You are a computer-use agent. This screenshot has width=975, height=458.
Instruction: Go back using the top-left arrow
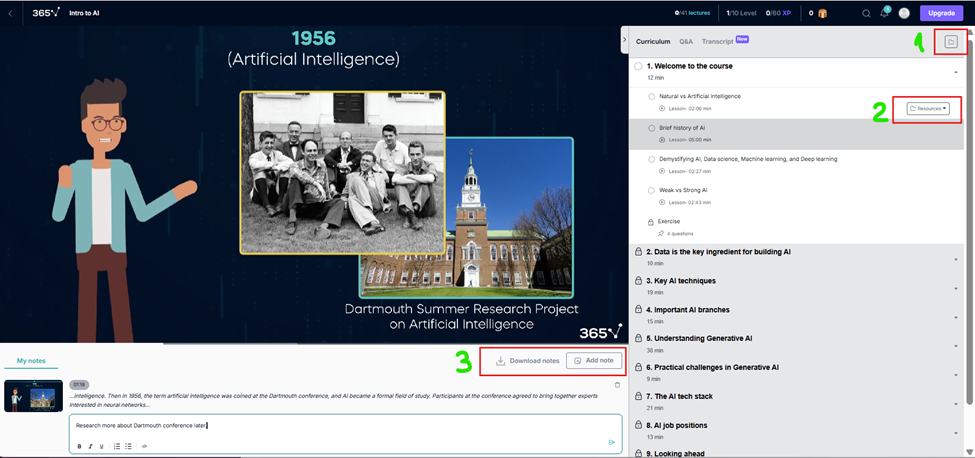point(10,13)
